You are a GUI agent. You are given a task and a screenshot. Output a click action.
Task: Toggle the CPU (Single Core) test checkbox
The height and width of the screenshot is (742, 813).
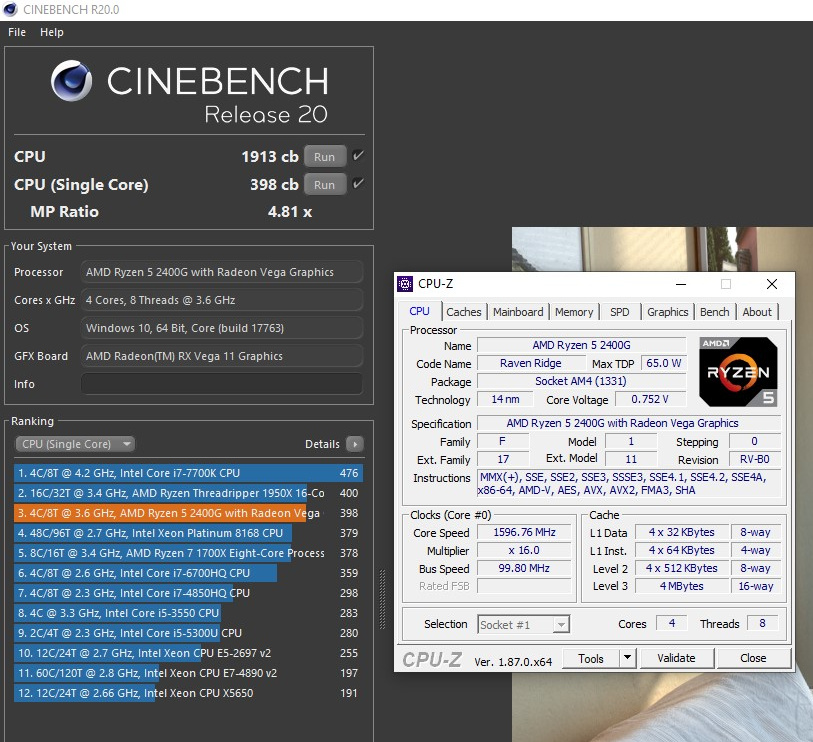(x=358, y=184)
